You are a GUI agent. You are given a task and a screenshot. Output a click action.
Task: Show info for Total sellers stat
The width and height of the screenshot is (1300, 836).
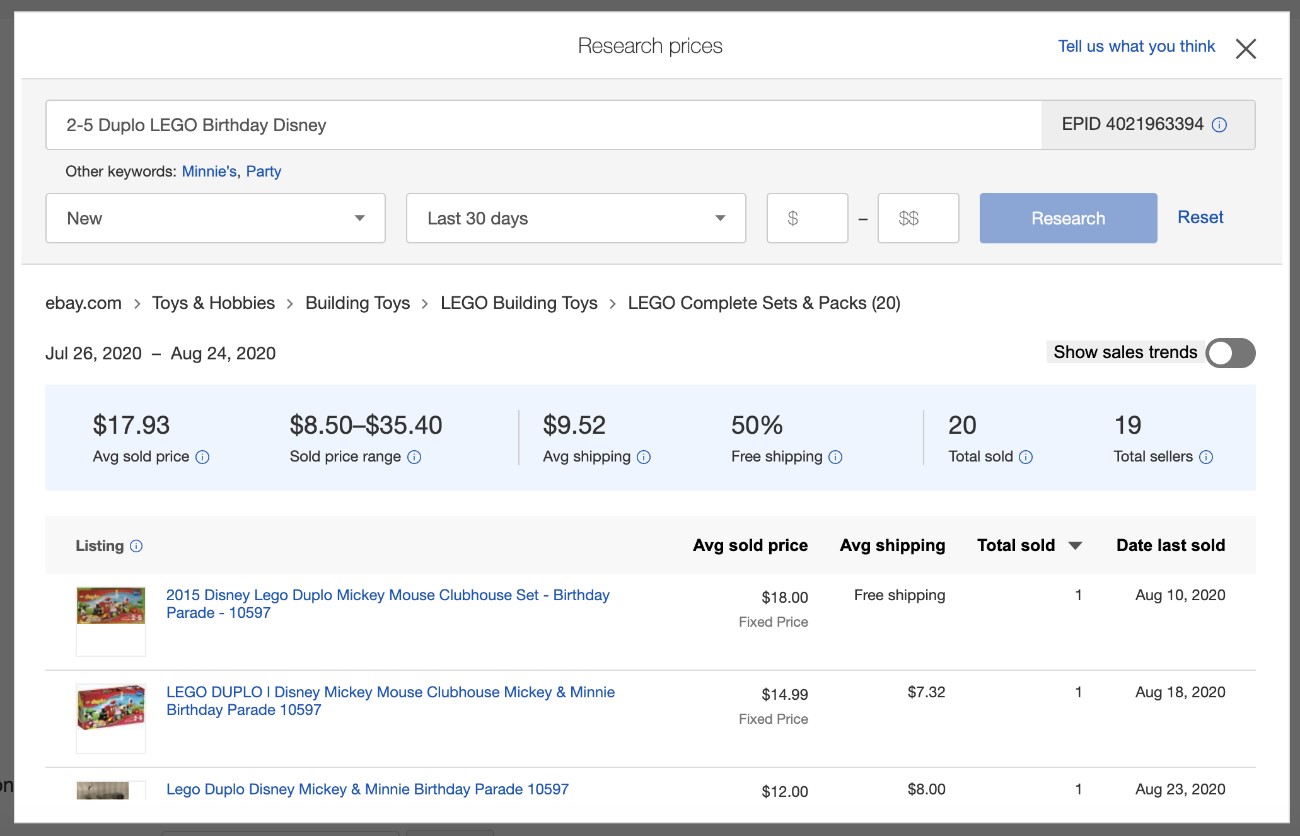tap(1206, 457)
